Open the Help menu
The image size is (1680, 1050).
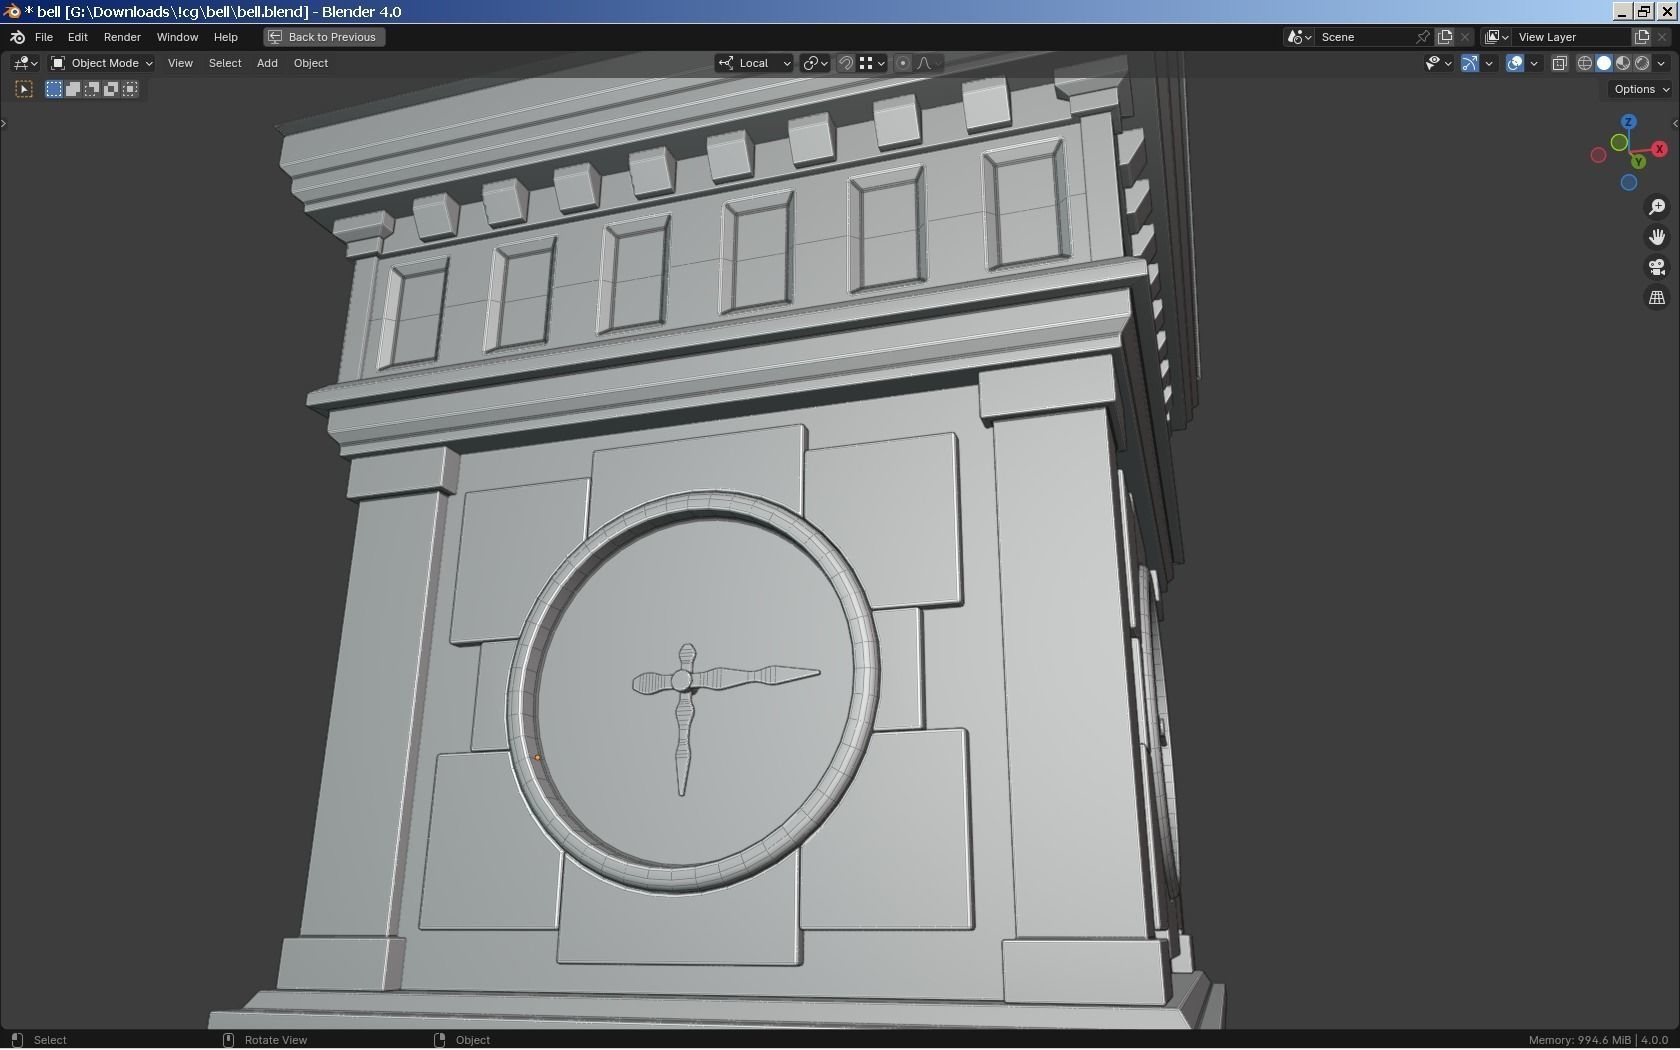[x=226, y=37]
